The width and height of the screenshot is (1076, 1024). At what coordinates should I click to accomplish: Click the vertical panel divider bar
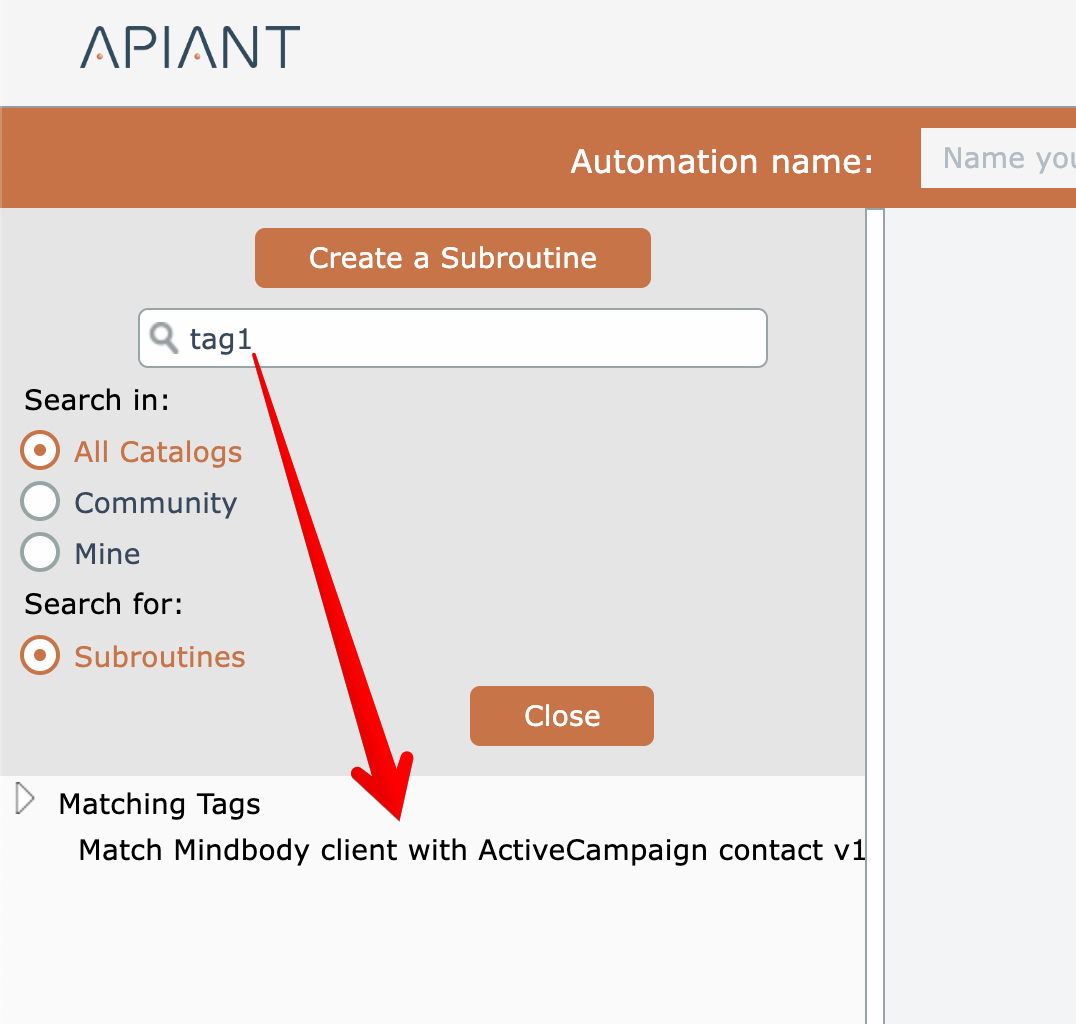pyautogui.click(x=875, y=600)
